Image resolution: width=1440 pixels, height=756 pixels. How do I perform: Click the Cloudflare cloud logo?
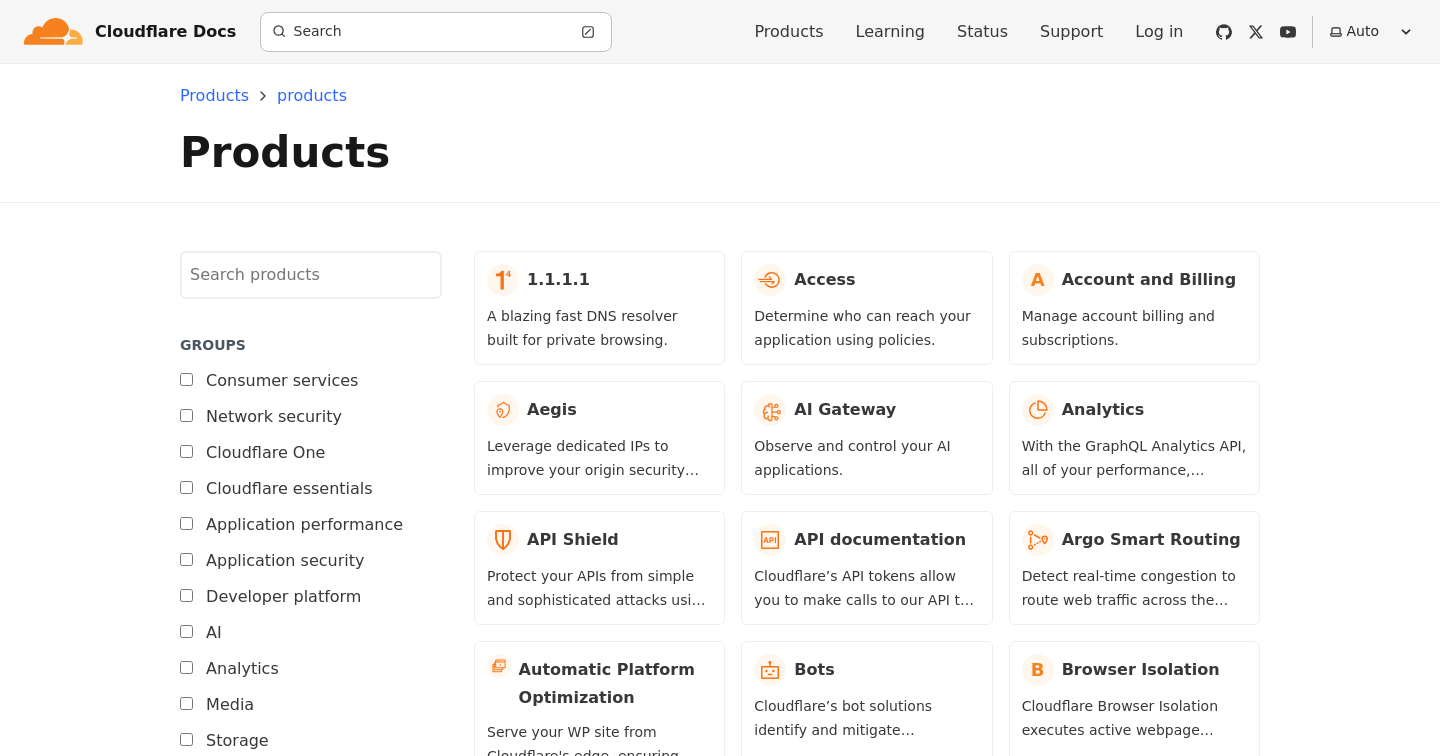53,32
